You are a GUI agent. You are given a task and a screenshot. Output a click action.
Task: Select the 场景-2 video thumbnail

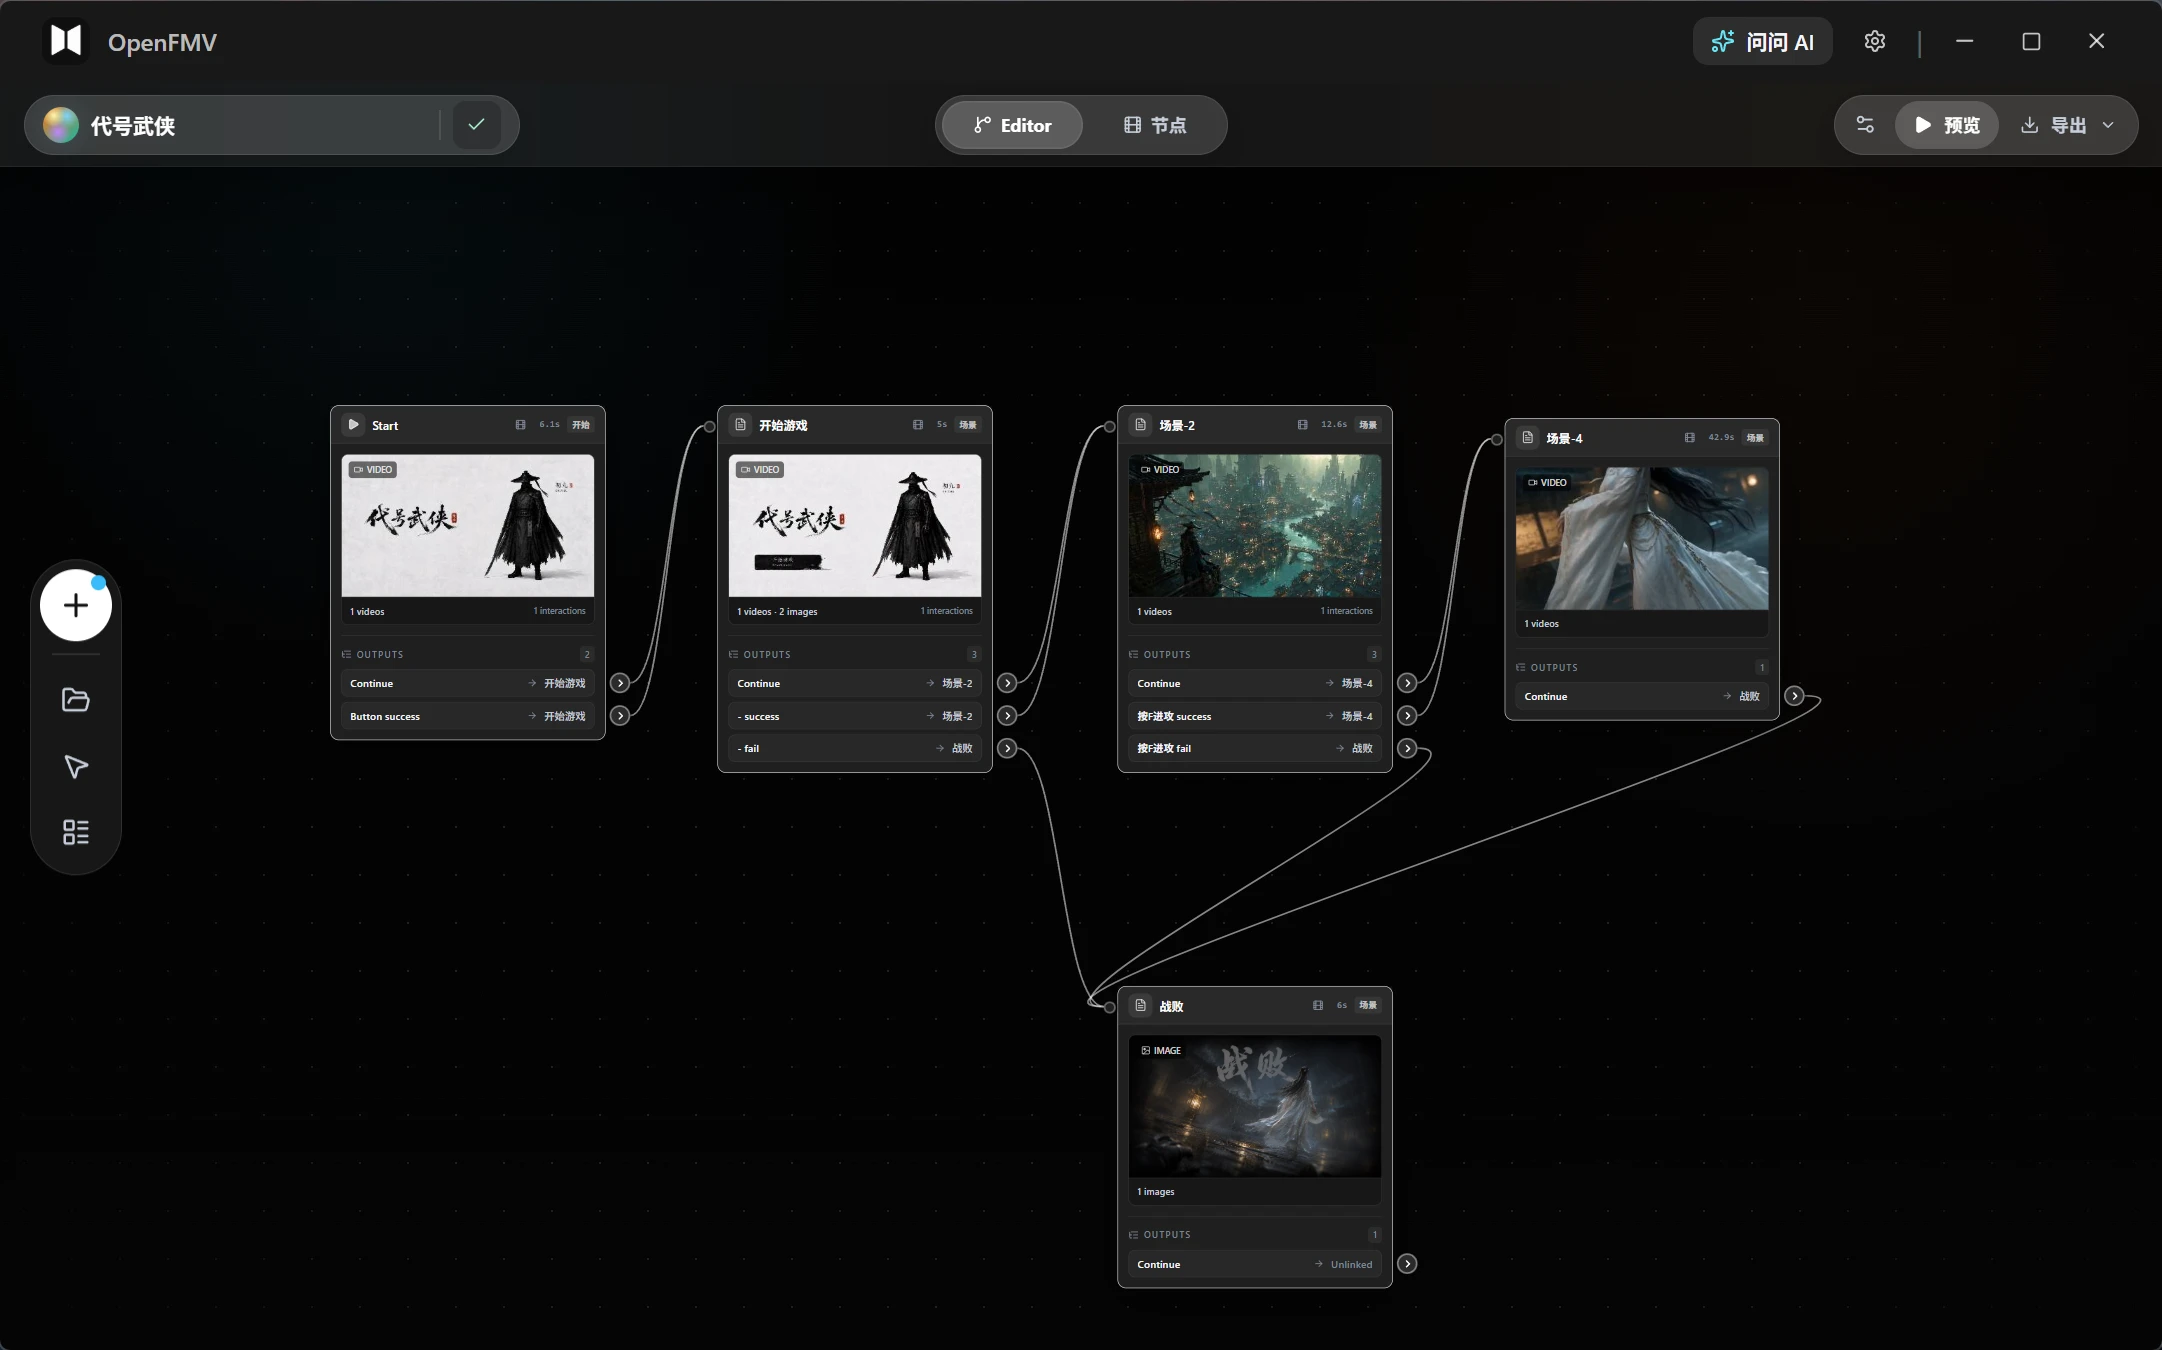pyautogui.click(x=1255, y=526)
